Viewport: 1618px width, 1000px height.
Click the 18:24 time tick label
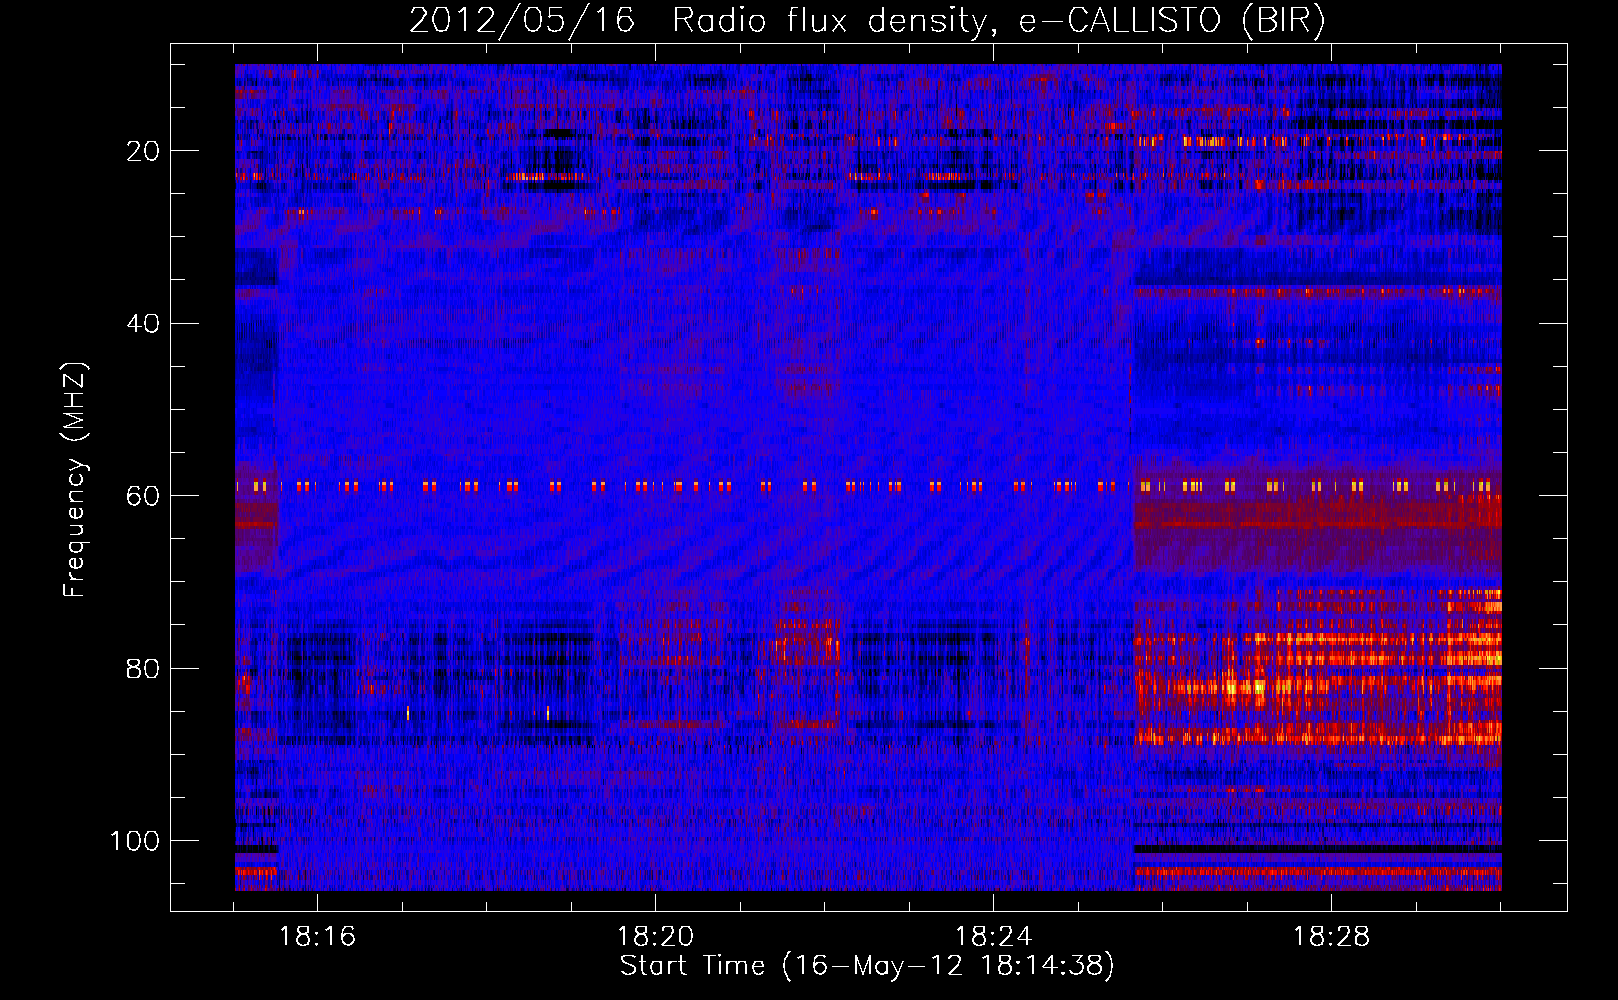point(993,937)
